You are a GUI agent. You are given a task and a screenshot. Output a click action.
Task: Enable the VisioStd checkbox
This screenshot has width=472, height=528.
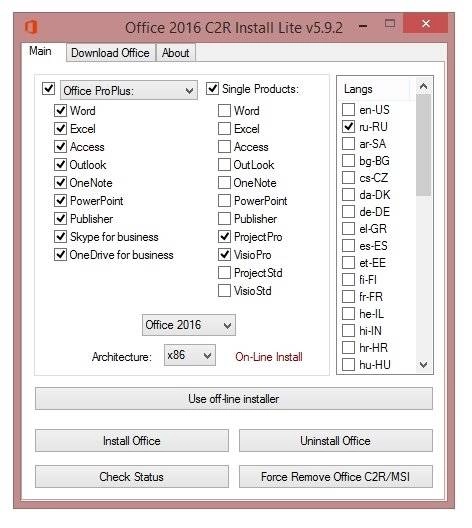[x=224, y=291]
